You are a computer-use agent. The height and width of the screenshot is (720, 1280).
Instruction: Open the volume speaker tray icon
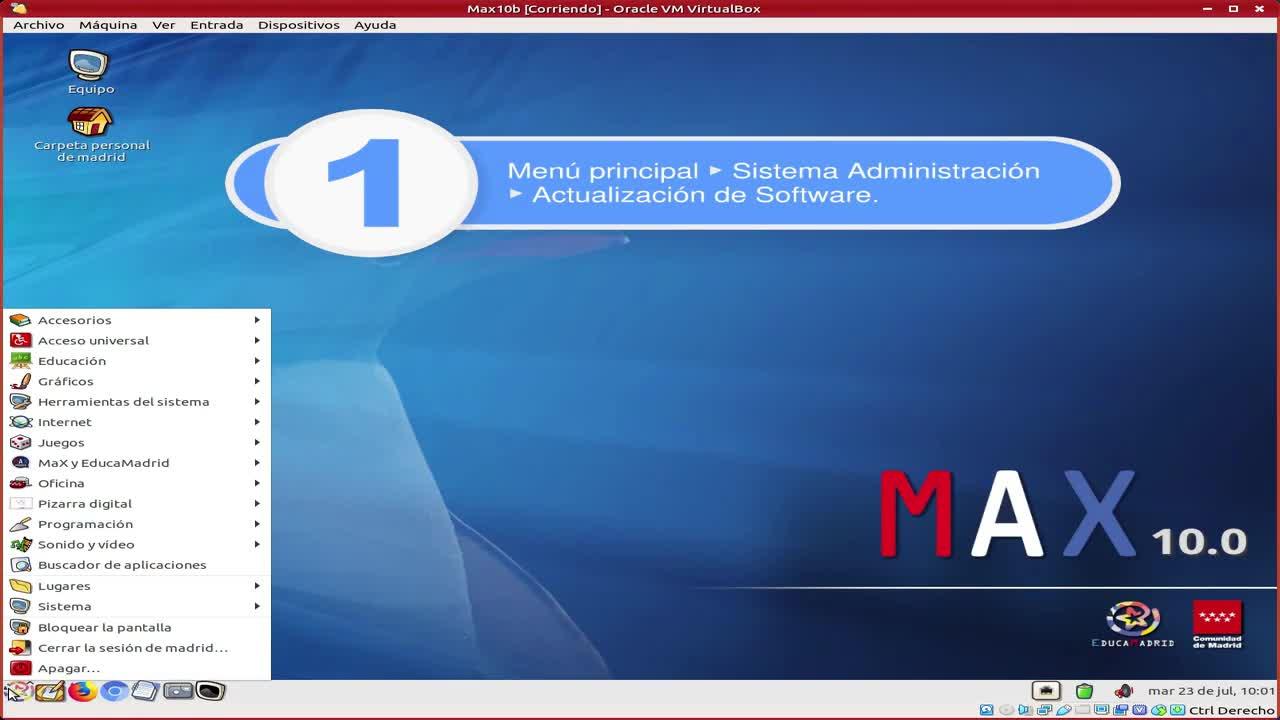click(x=1124, y=691)
